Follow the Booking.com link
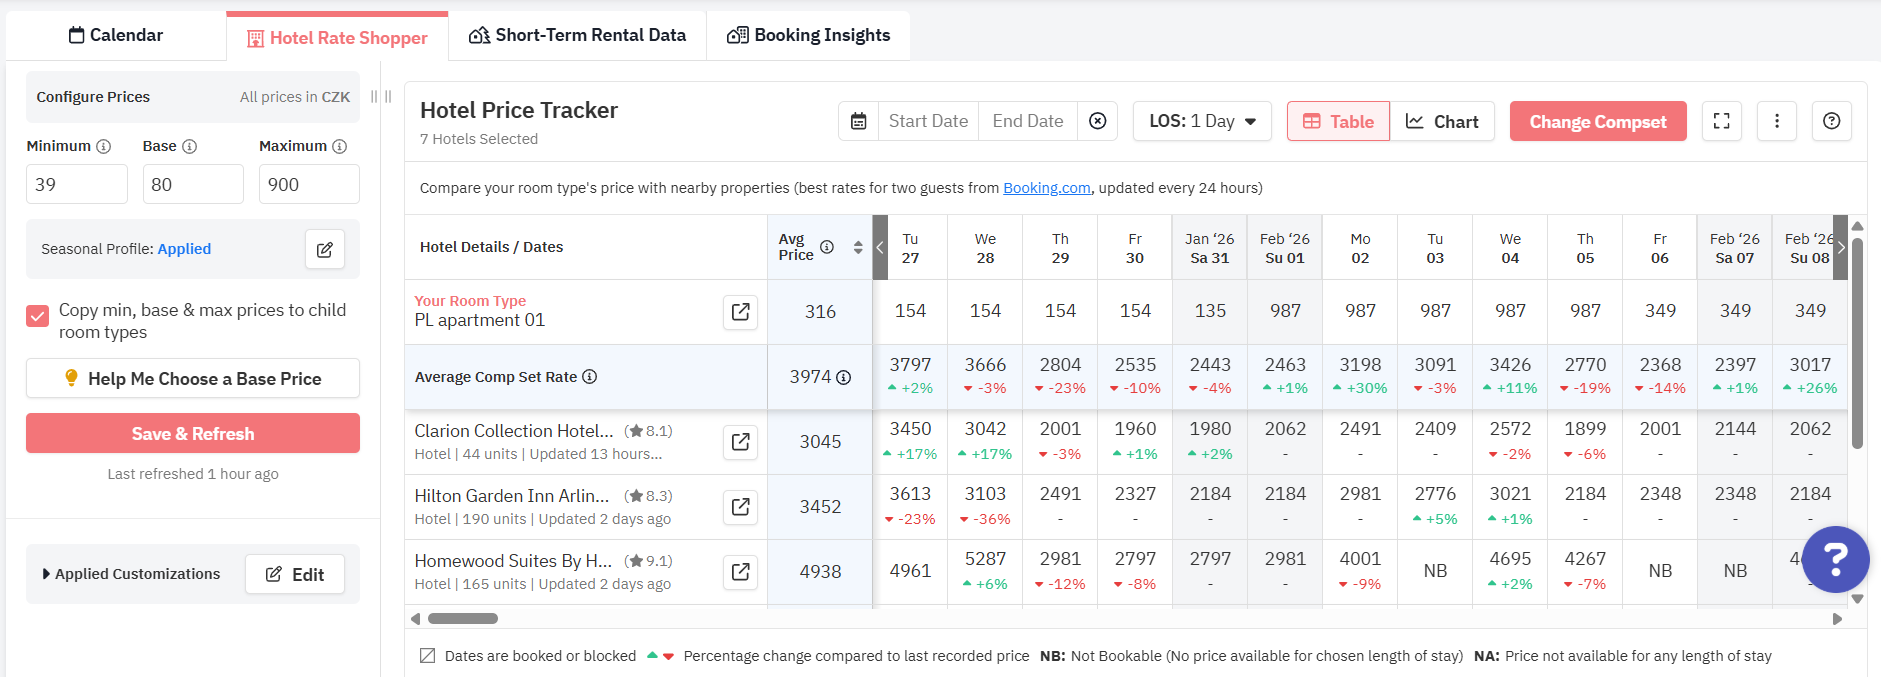This screenshot has height=677, width=1881. click(1046, 188)
